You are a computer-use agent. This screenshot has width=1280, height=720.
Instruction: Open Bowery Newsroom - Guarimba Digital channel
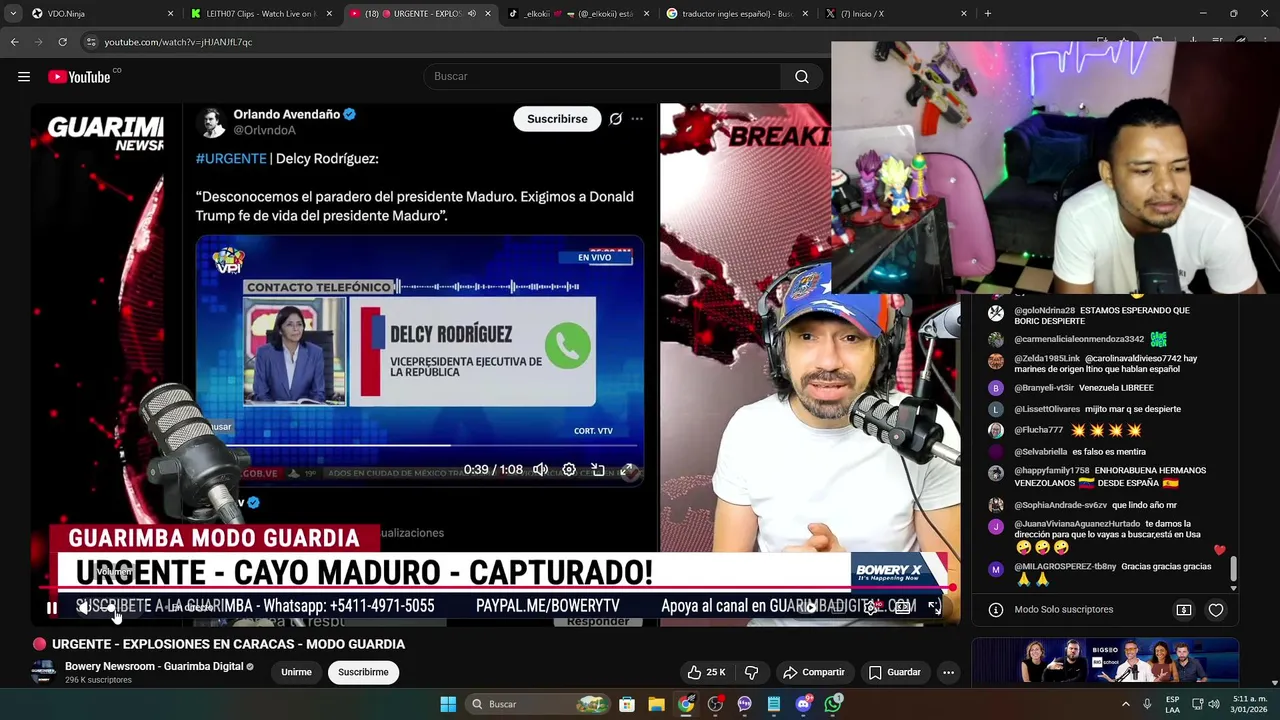pos(154,666)
